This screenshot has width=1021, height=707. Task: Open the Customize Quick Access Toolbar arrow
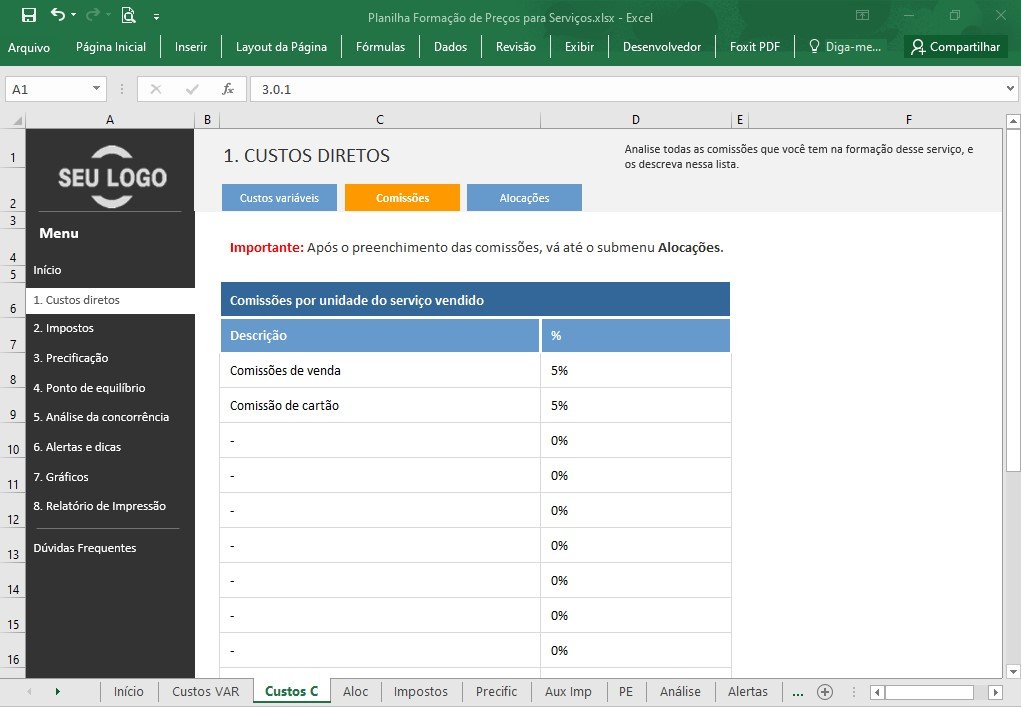(156, 17)
